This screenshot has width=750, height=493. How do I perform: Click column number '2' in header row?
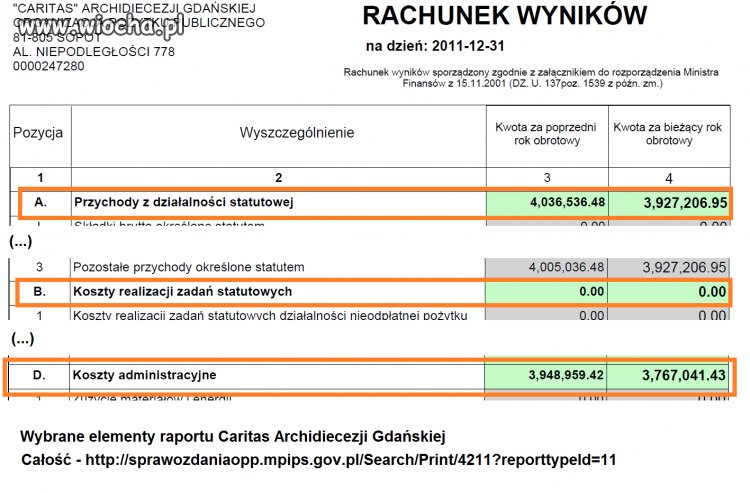(278, 178)
